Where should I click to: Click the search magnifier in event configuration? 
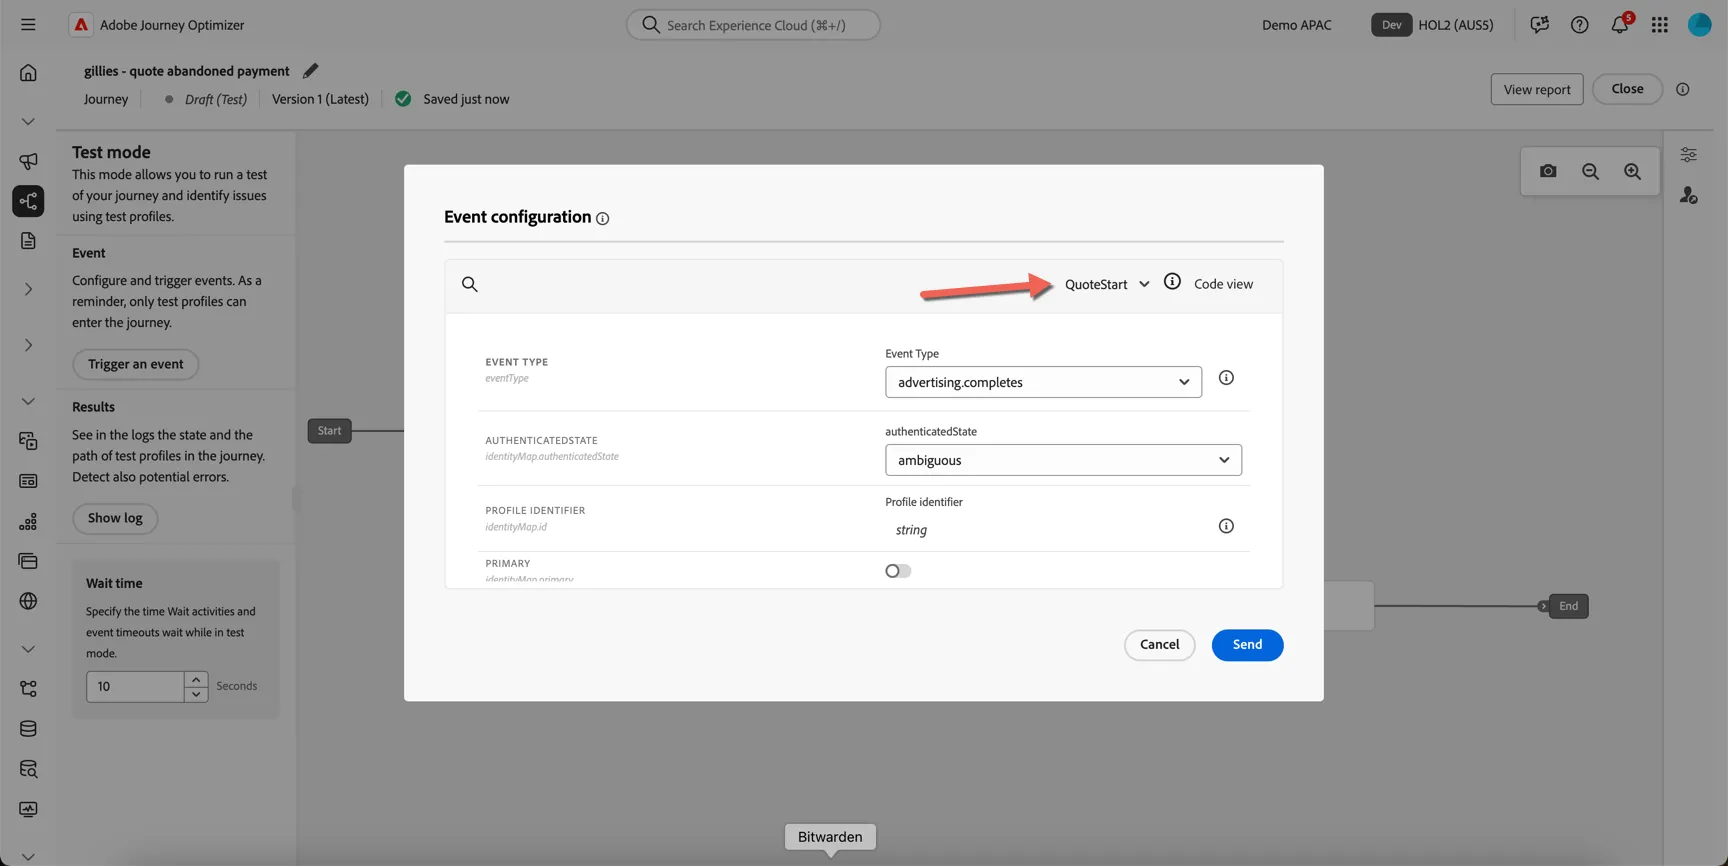click(469, 284)
